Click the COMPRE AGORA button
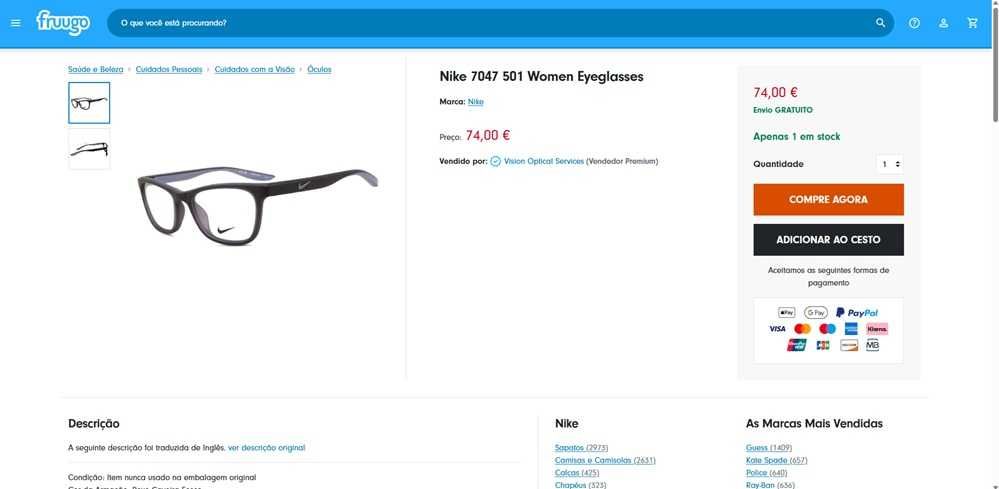The height and width of the screenshot is (489, 999). coord(828,199)
